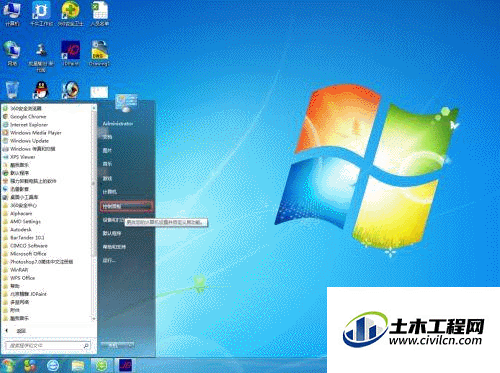The height and width of the screenshot is (373, 500).
Task: Expand the Microsoft Office folder
Action: pyautogui.click(x=28, y=254)
